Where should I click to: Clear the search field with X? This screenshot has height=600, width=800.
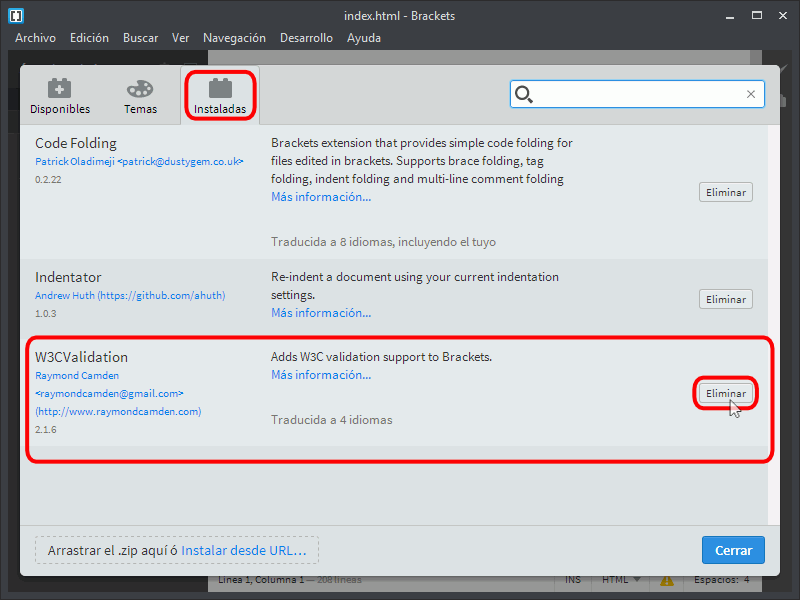[x=751, y=94]
